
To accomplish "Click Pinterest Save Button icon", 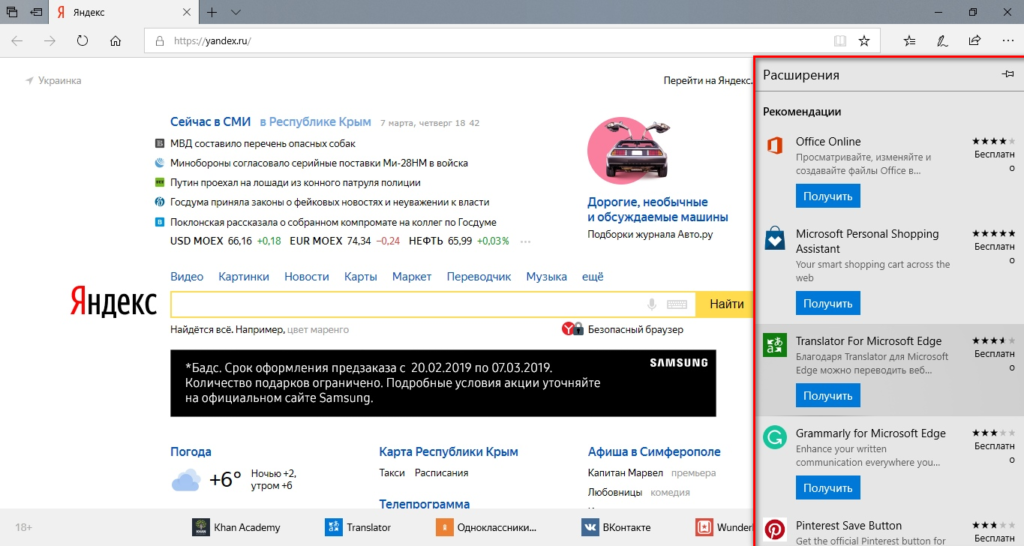I will pos(775,529).
